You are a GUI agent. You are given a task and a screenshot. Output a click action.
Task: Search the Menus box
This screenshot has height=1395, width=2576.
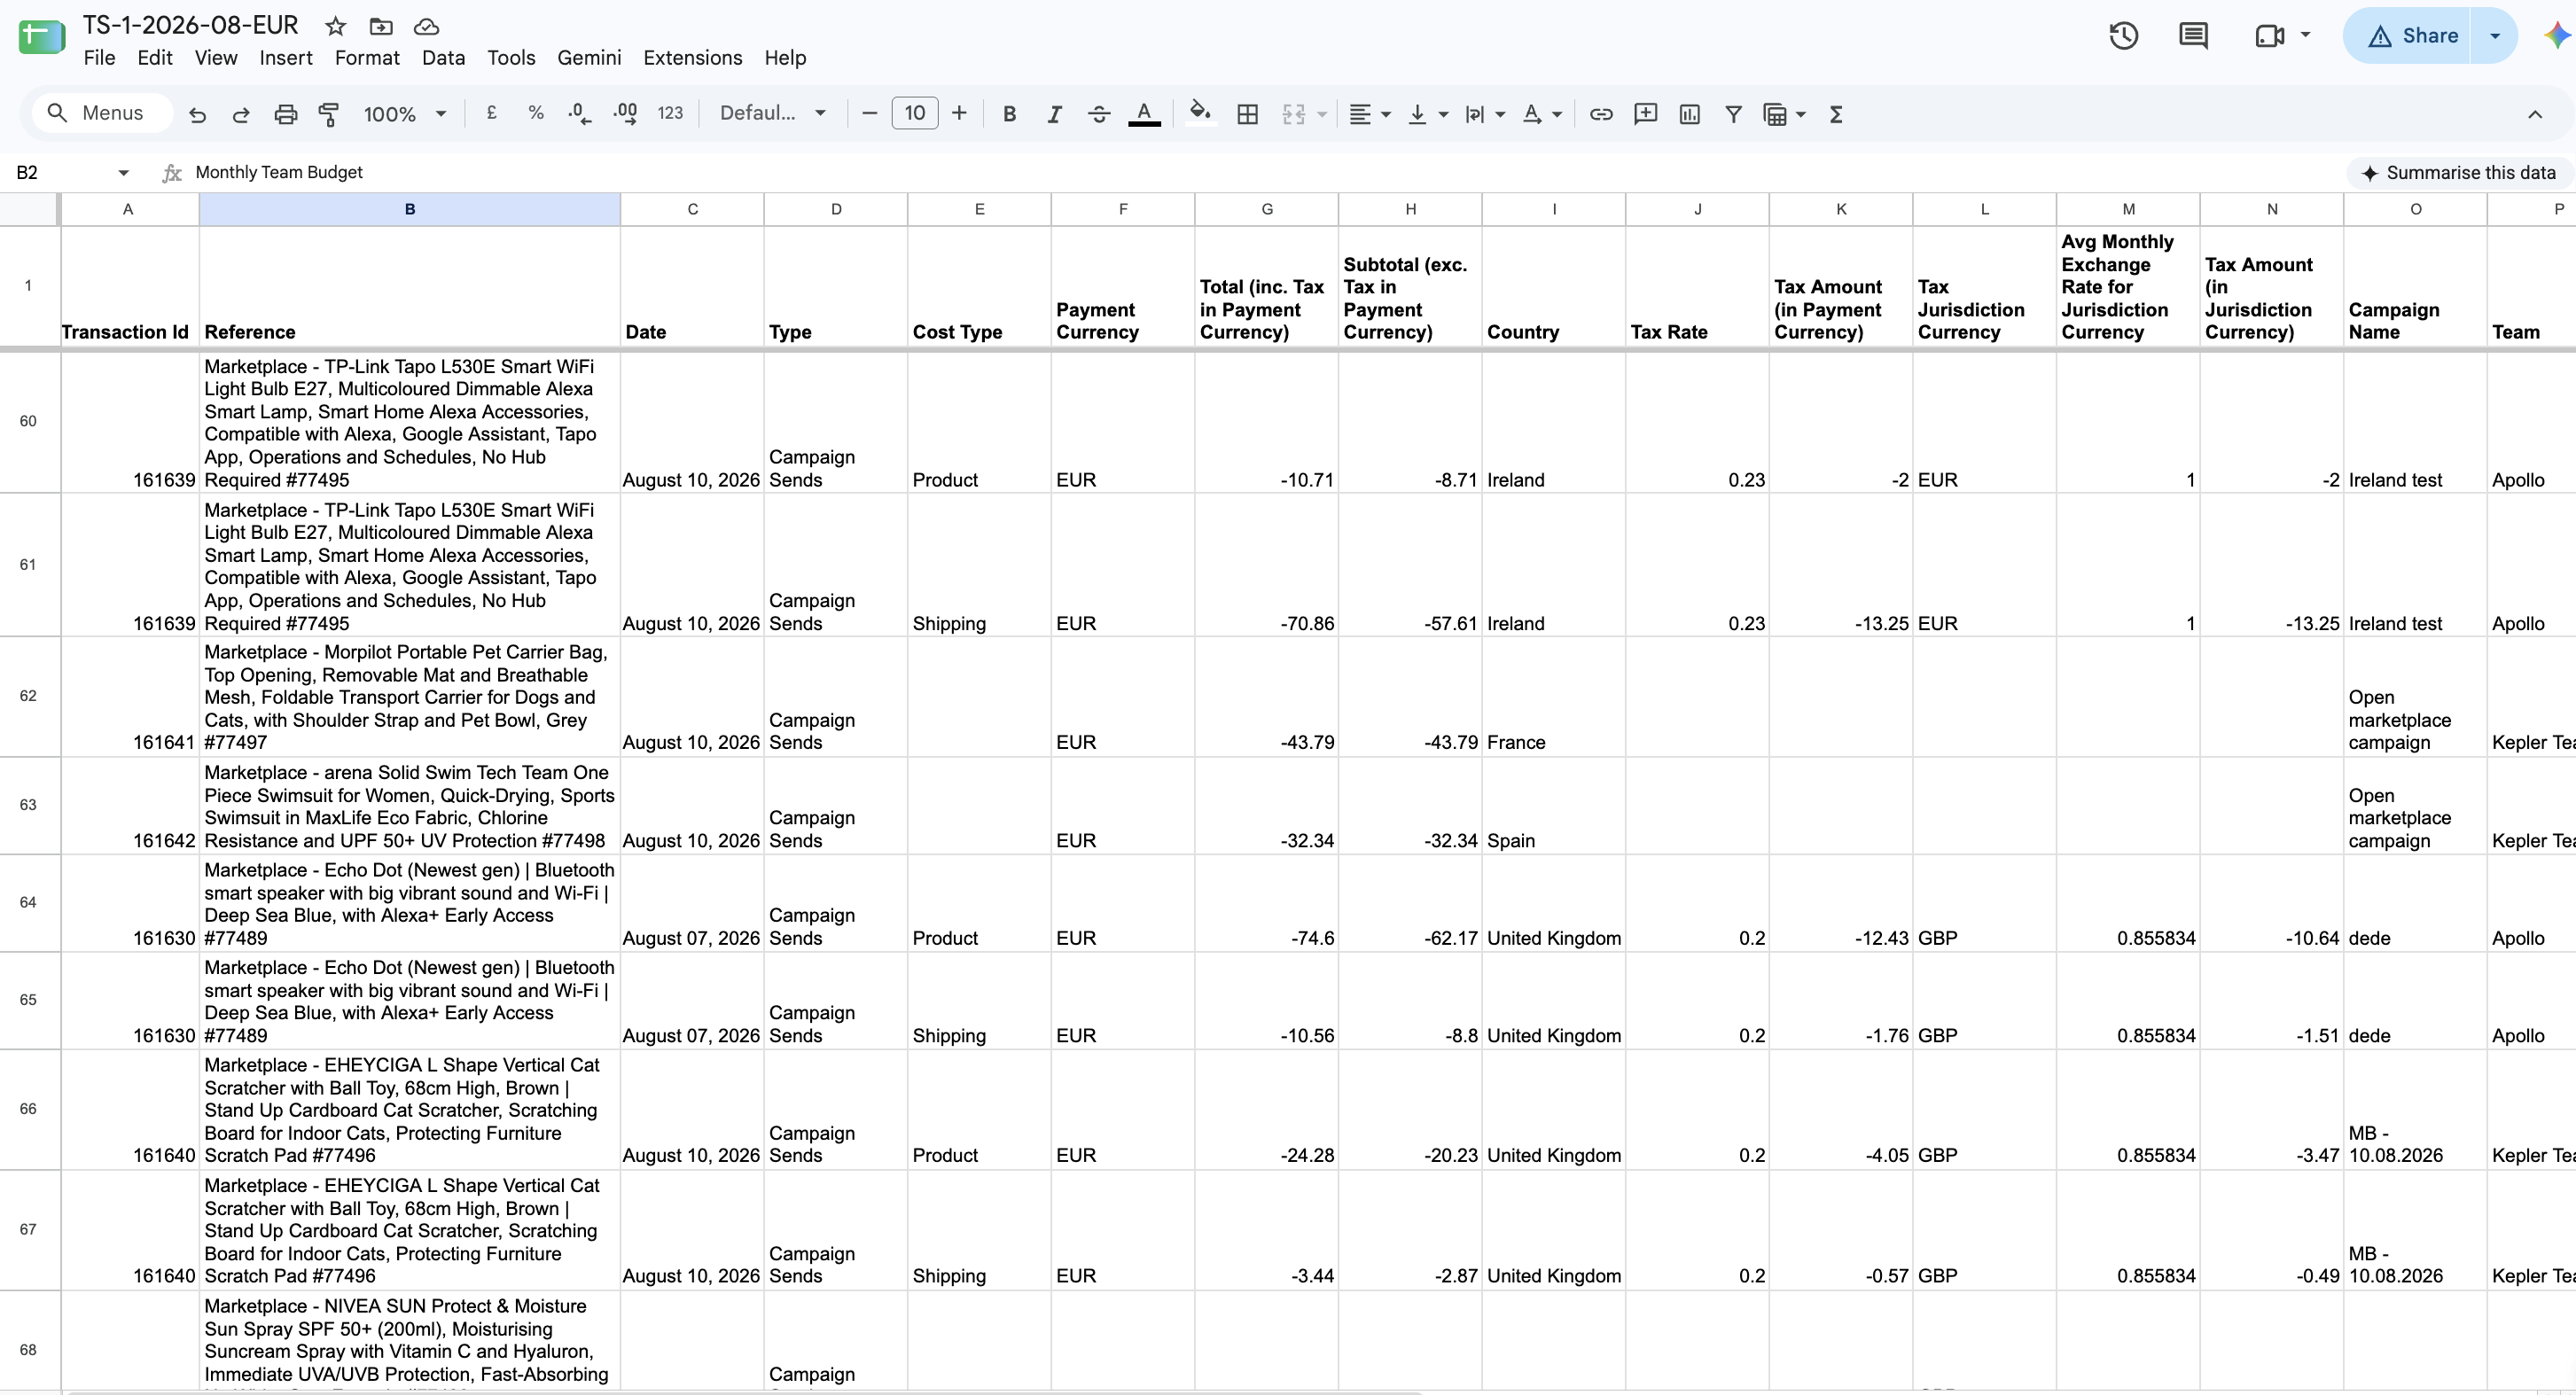(102, 113)
